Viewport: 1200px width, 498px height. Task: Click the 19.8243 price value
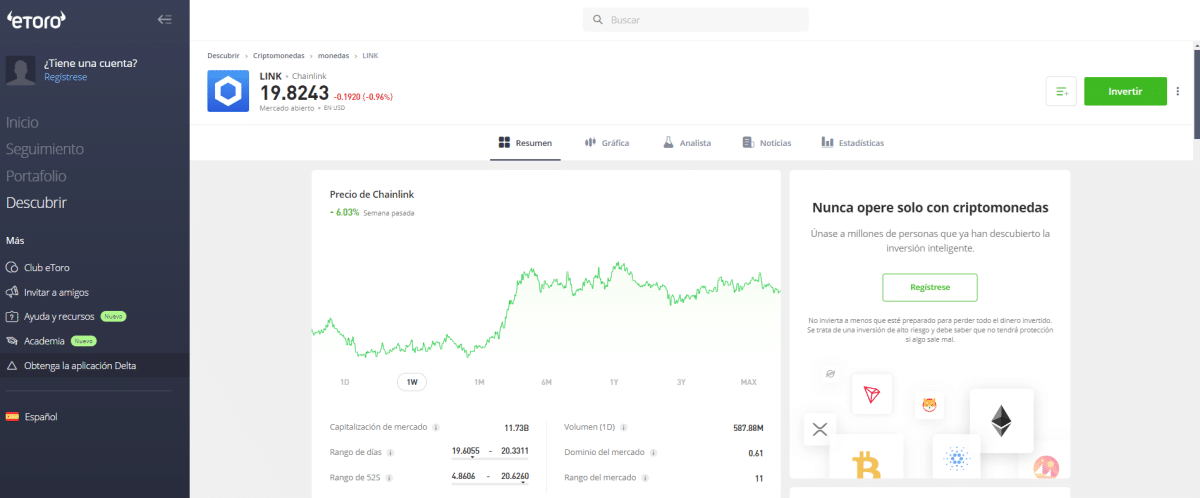click(x=294, y=93)
